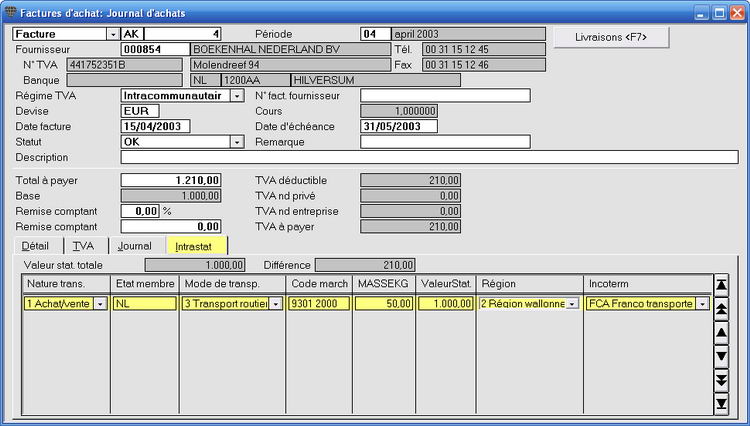Click Remise comptant percent field
The width and height of the screenshot is (750, 426).
[140, 211]
